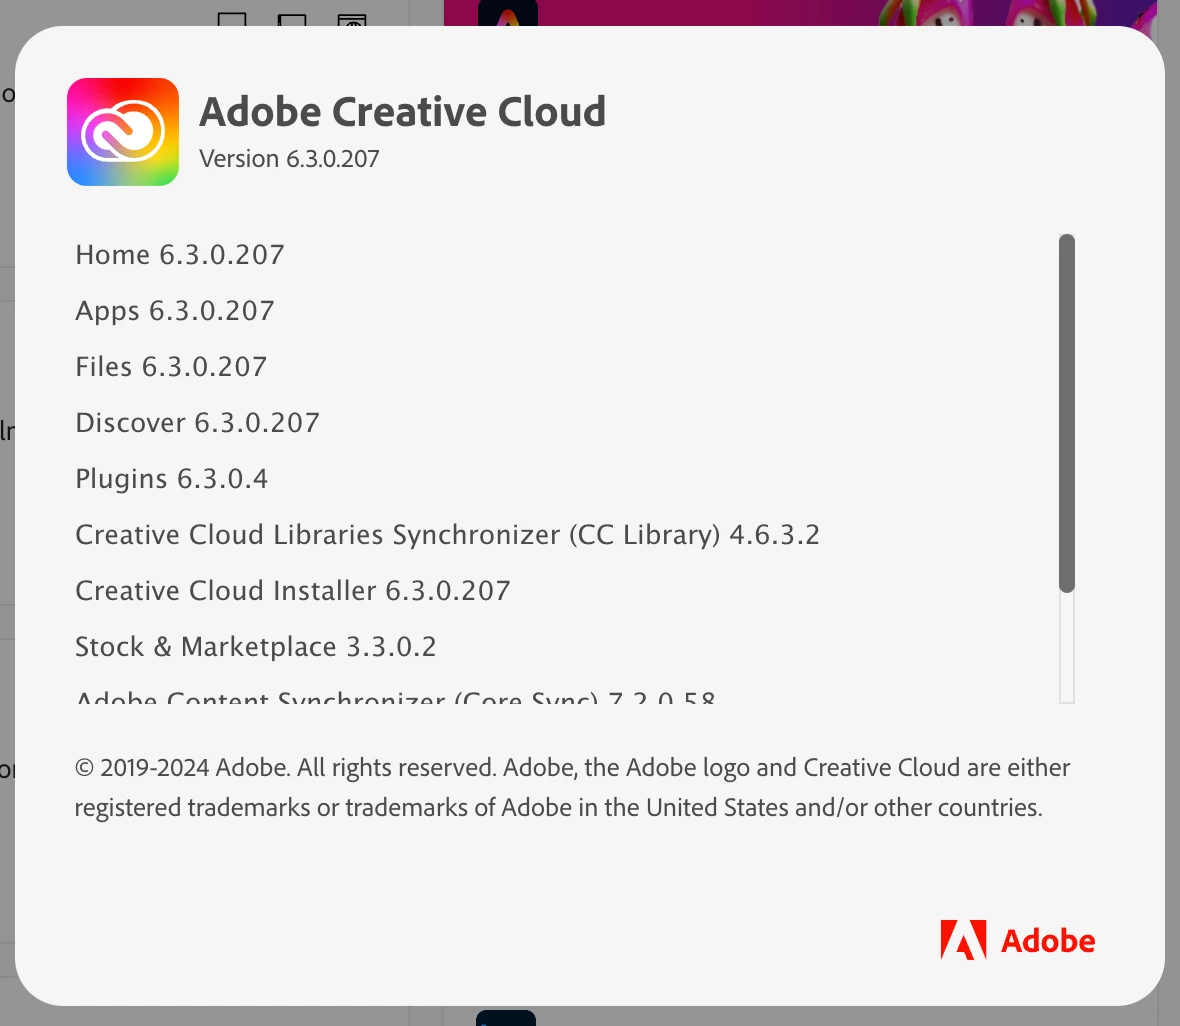
Task: Select the "Plugins 6.3.0.4" row
Action: 172,479
